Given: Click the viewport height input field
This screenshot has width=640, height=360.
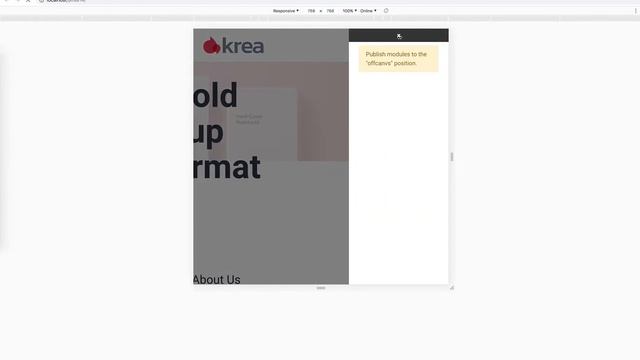Looking at the screenshot, I should [330, 11].
